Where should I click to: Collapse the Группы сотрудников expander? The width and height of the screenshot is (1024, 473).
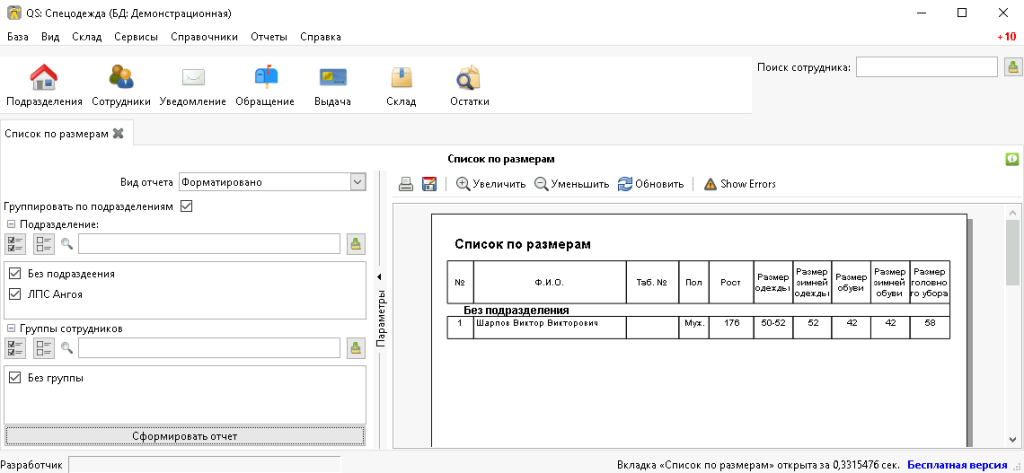[10, 328]
